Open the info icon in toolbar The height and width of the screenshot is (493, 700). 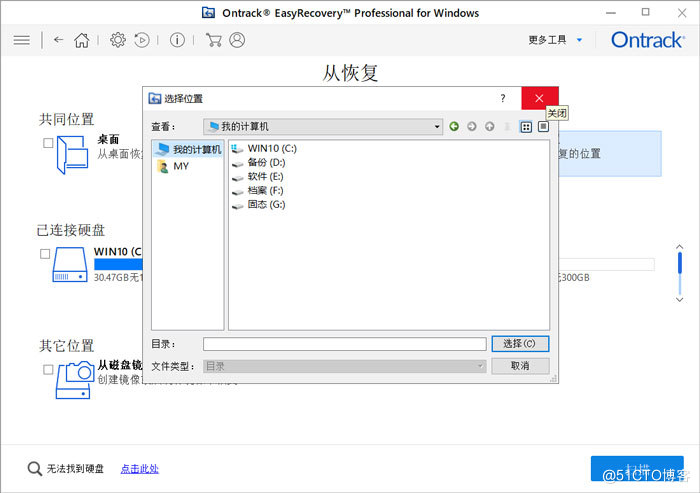[177, 40]
